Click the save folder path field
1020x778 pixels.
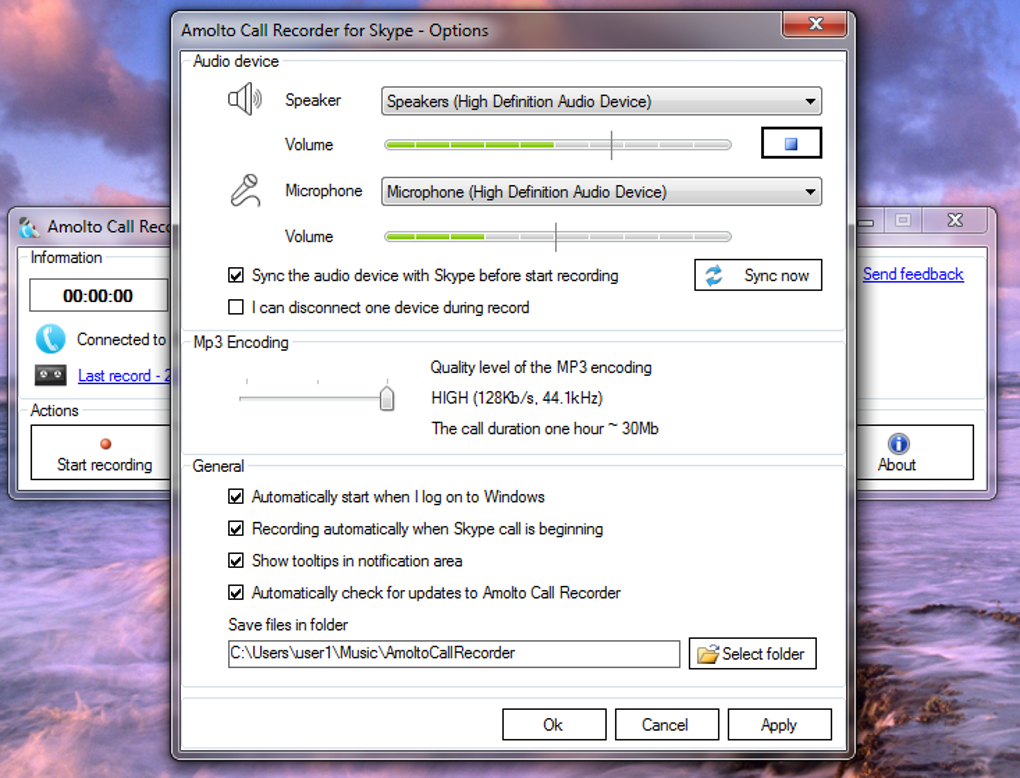(x=453, y=653)
